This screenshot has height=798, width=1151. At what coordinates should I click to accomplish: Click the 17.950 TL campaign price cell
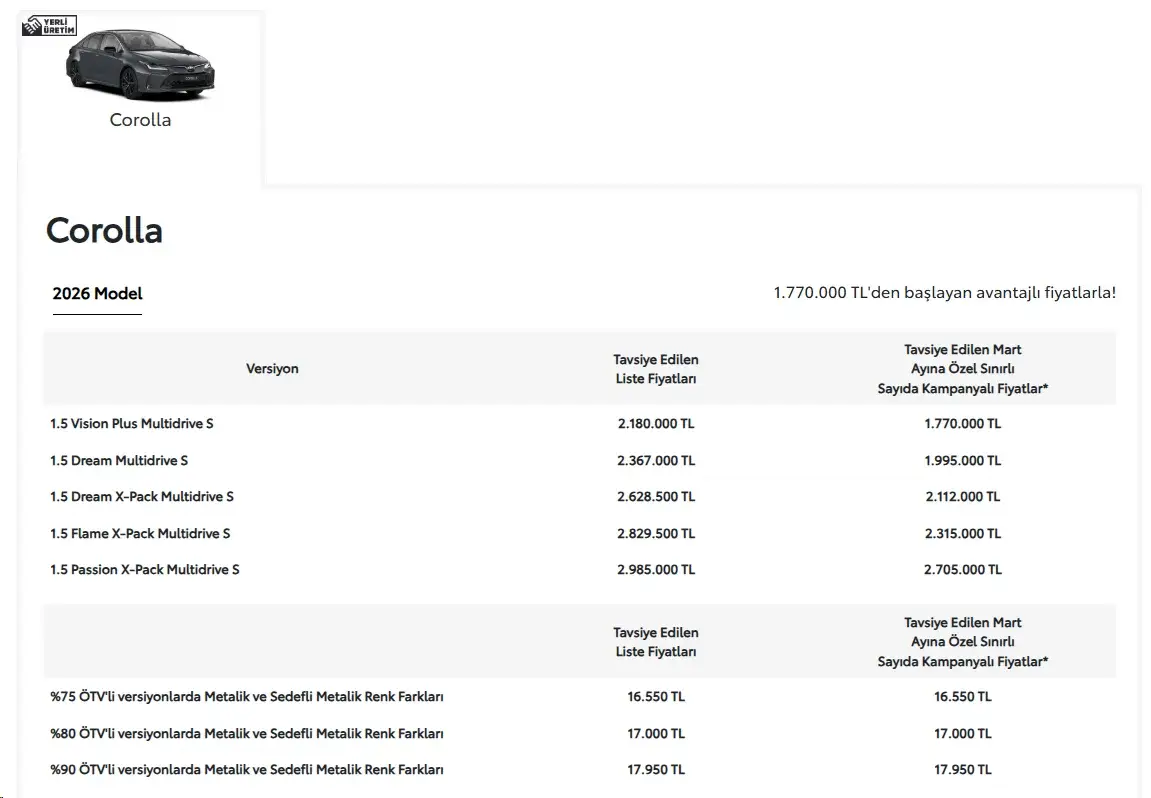962,769
